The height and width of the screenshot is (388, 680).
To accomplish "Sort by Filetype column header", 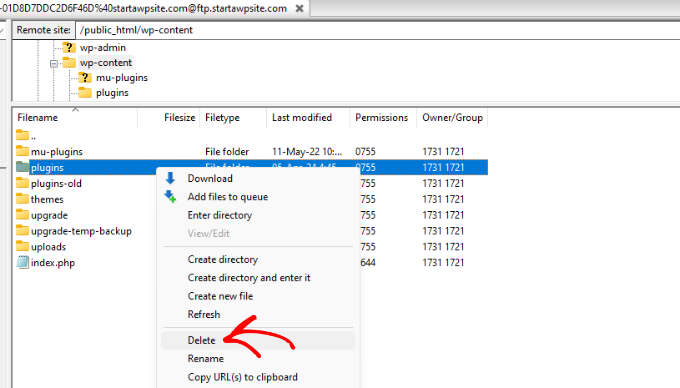I will click(x=222, y=117).
